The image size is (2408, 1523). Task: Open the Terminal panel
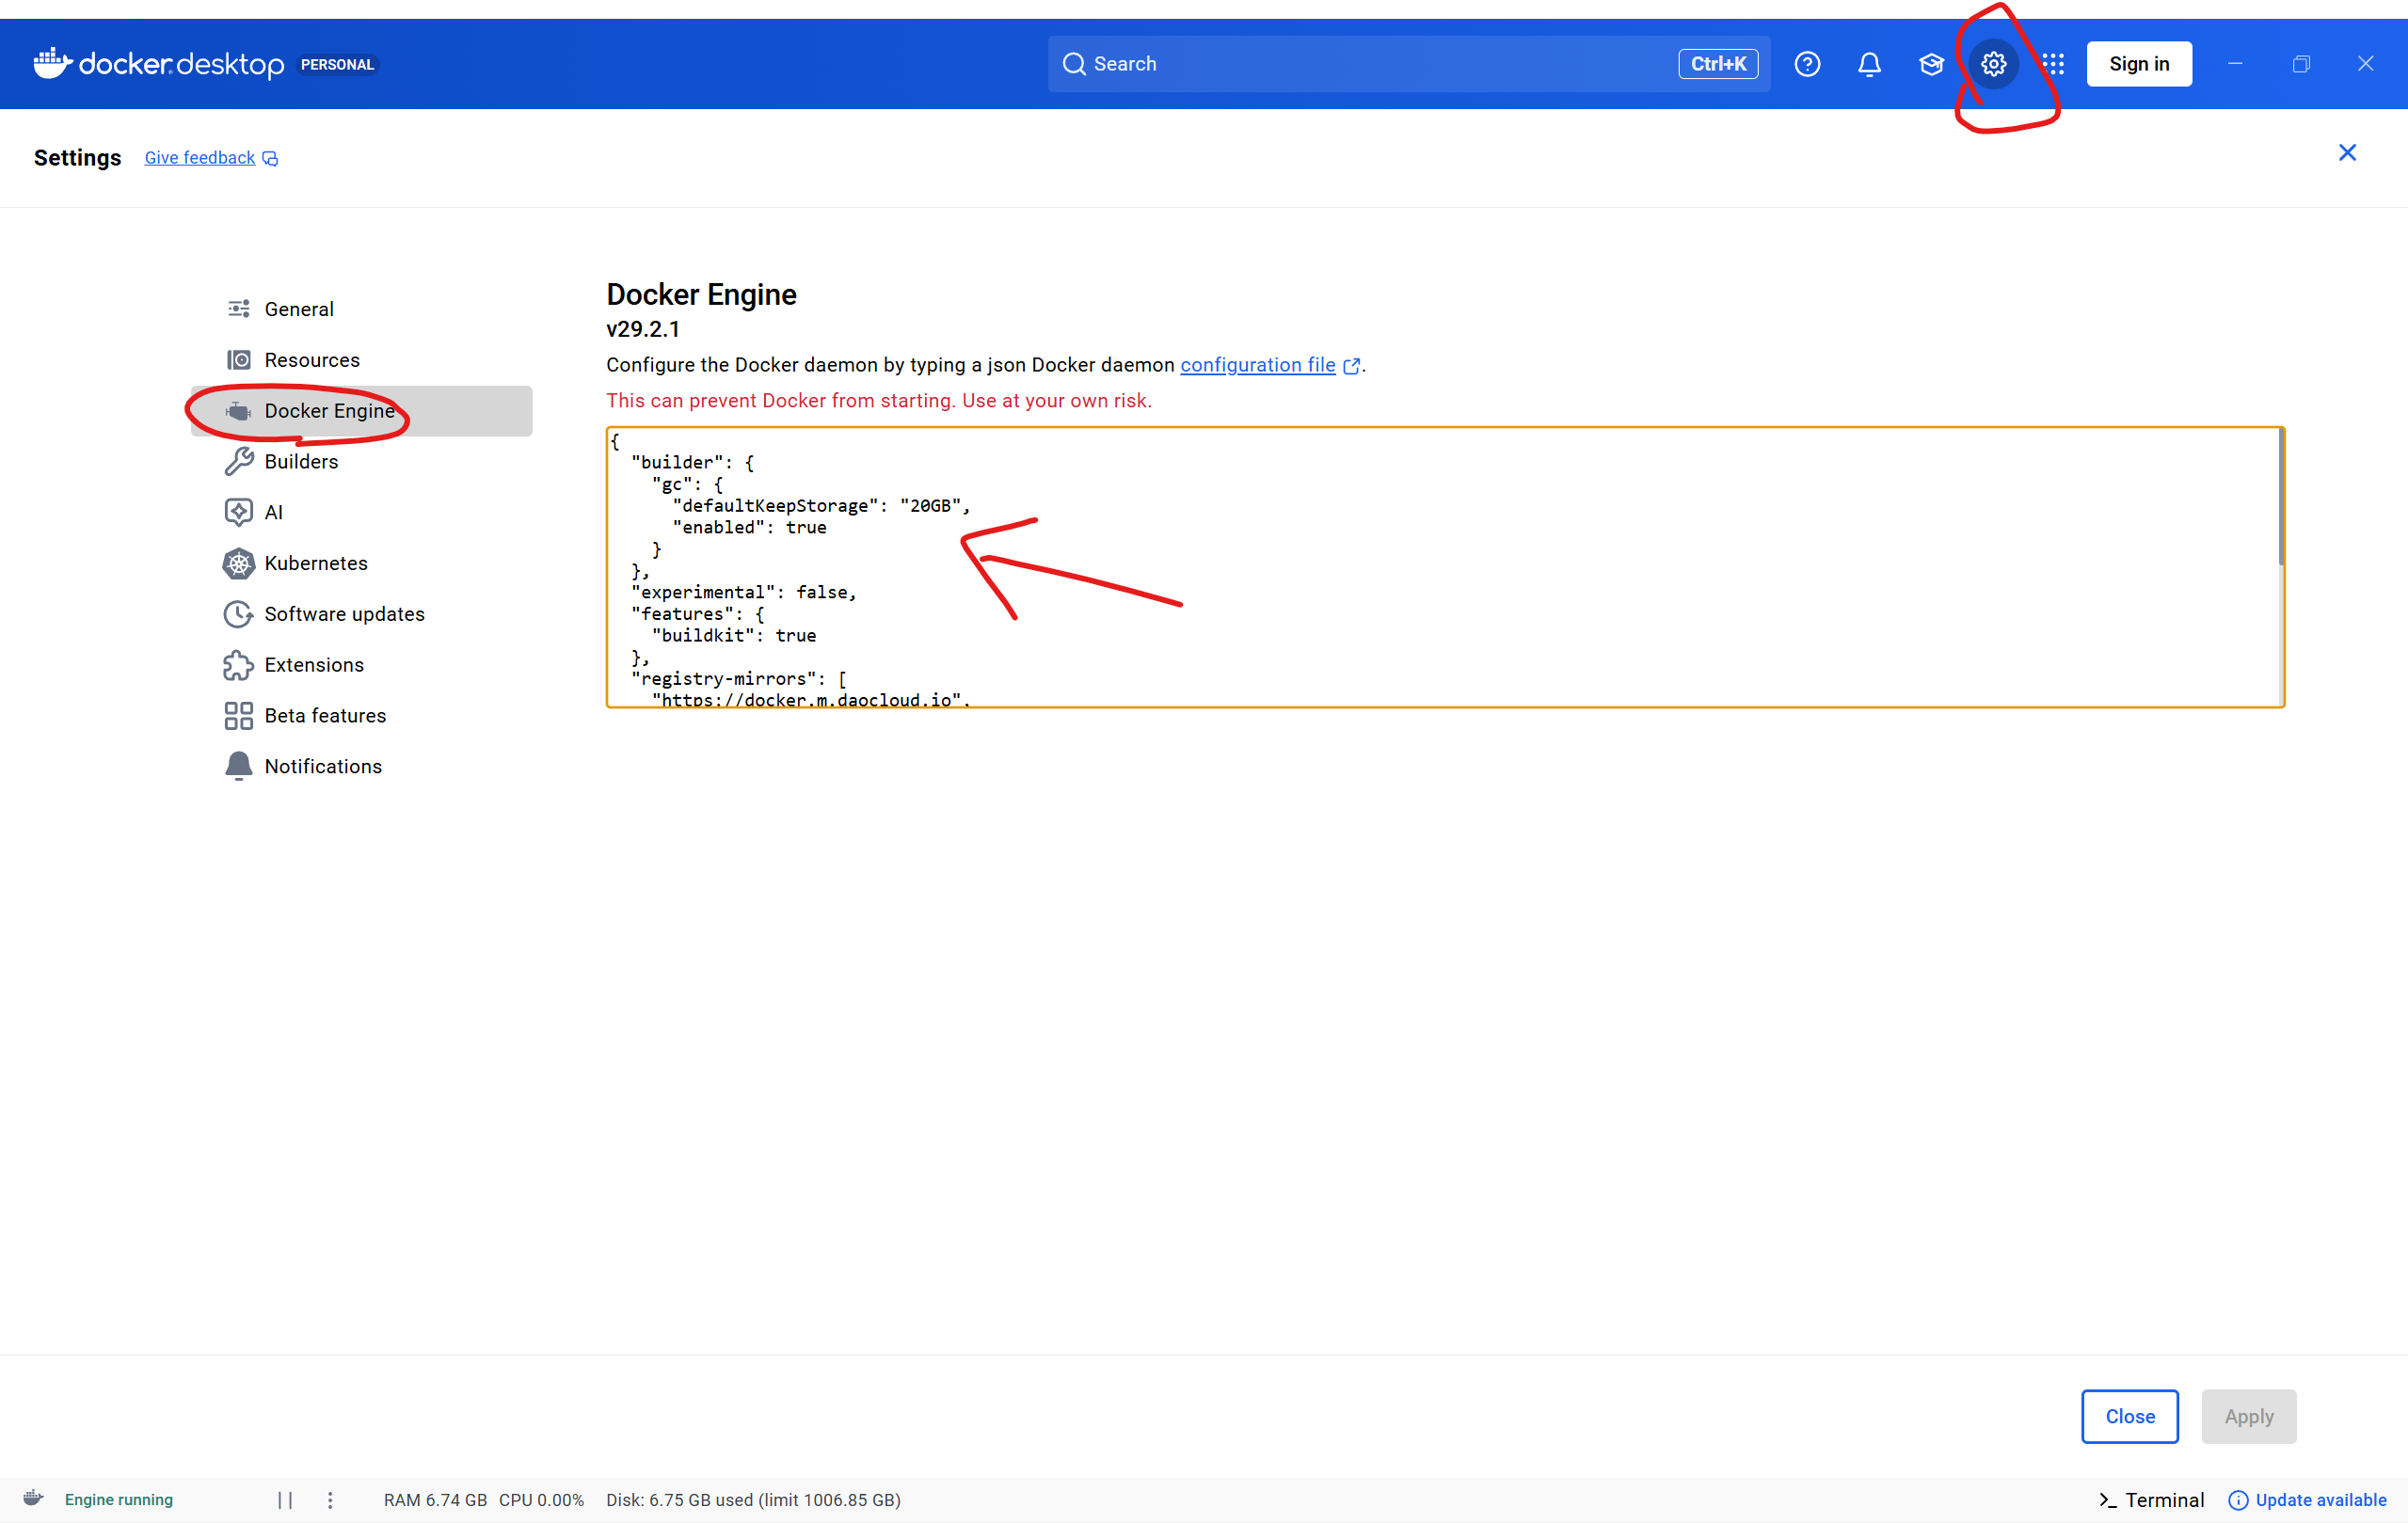(2150, 1499)
